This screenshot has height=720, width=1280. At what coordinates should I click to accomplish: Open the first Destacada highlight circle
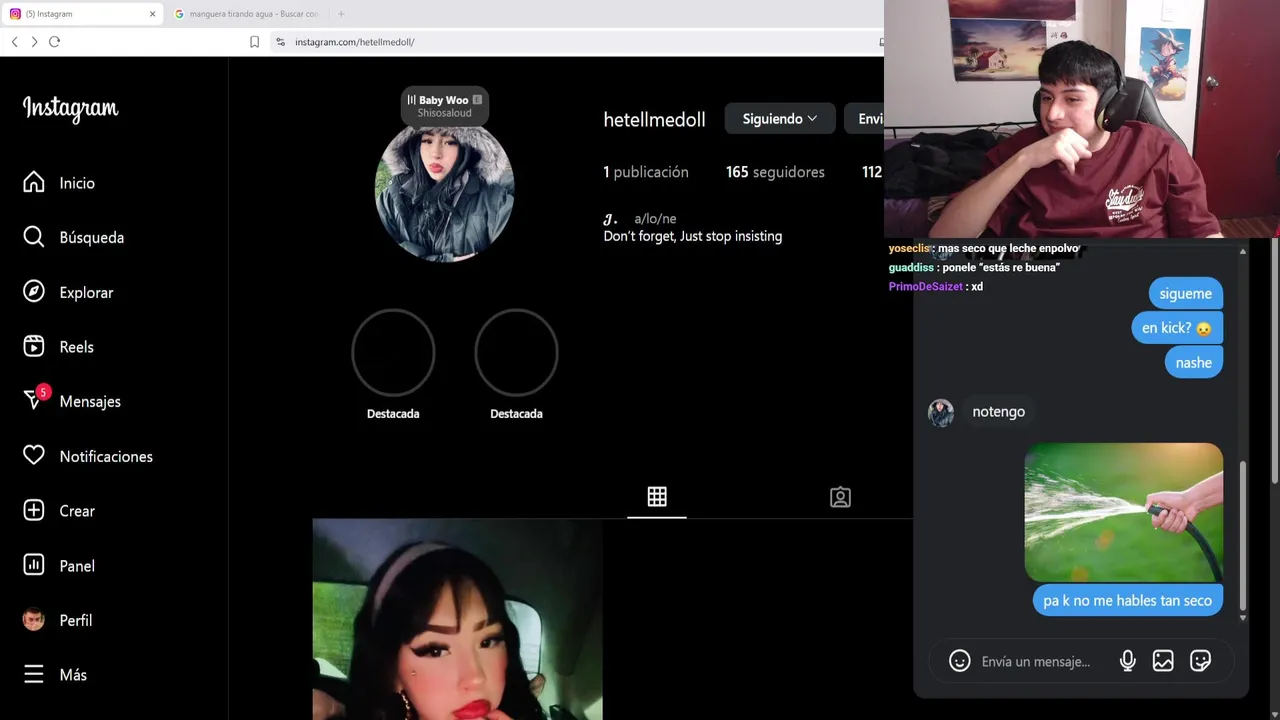pyautogui.click(x=393, y=351)
